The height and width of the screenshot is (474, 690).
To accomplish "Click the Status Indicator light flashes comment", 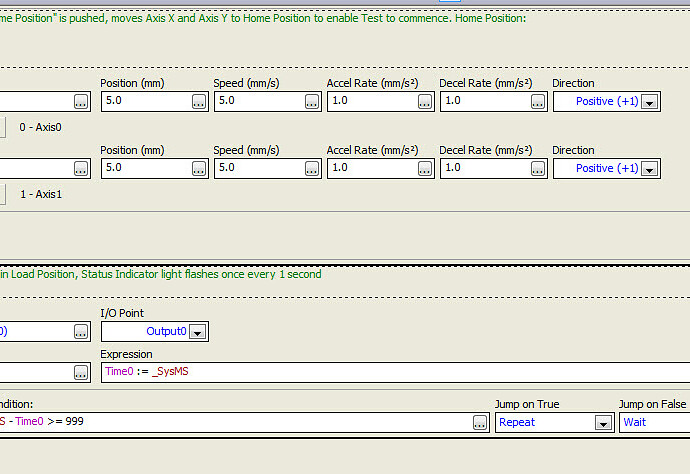I will coord(161,275).
